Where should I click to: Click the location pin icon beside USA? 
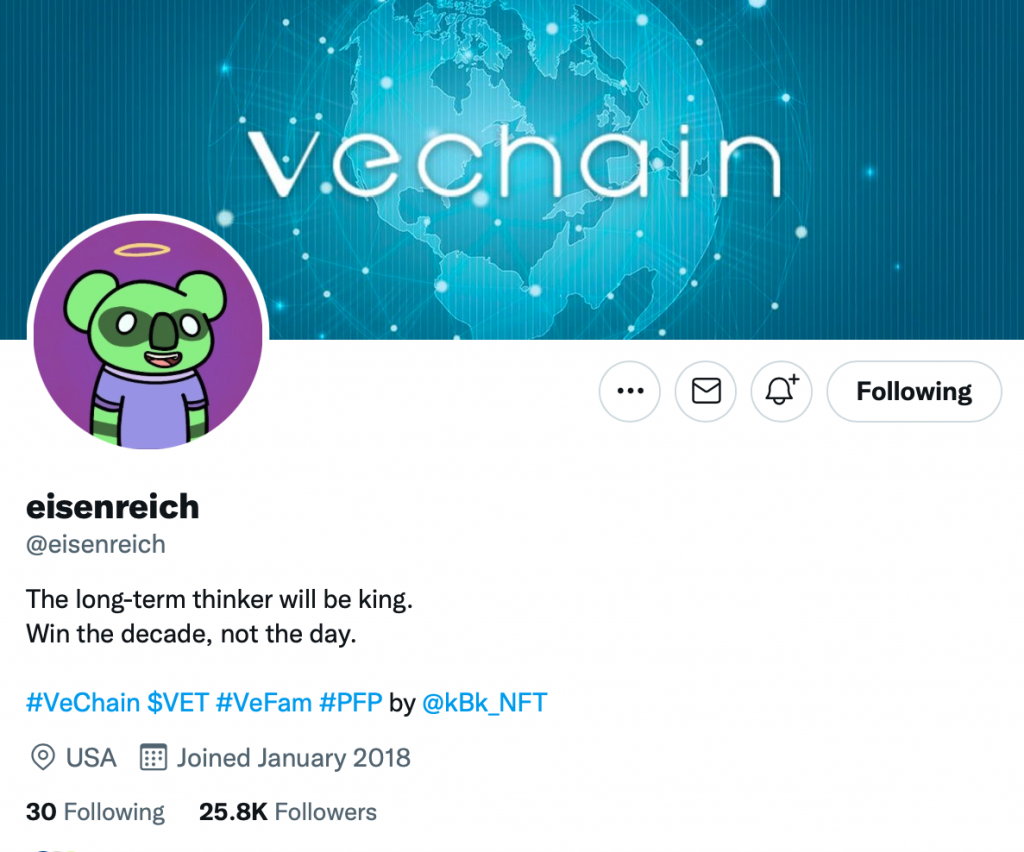coord(41,757)
